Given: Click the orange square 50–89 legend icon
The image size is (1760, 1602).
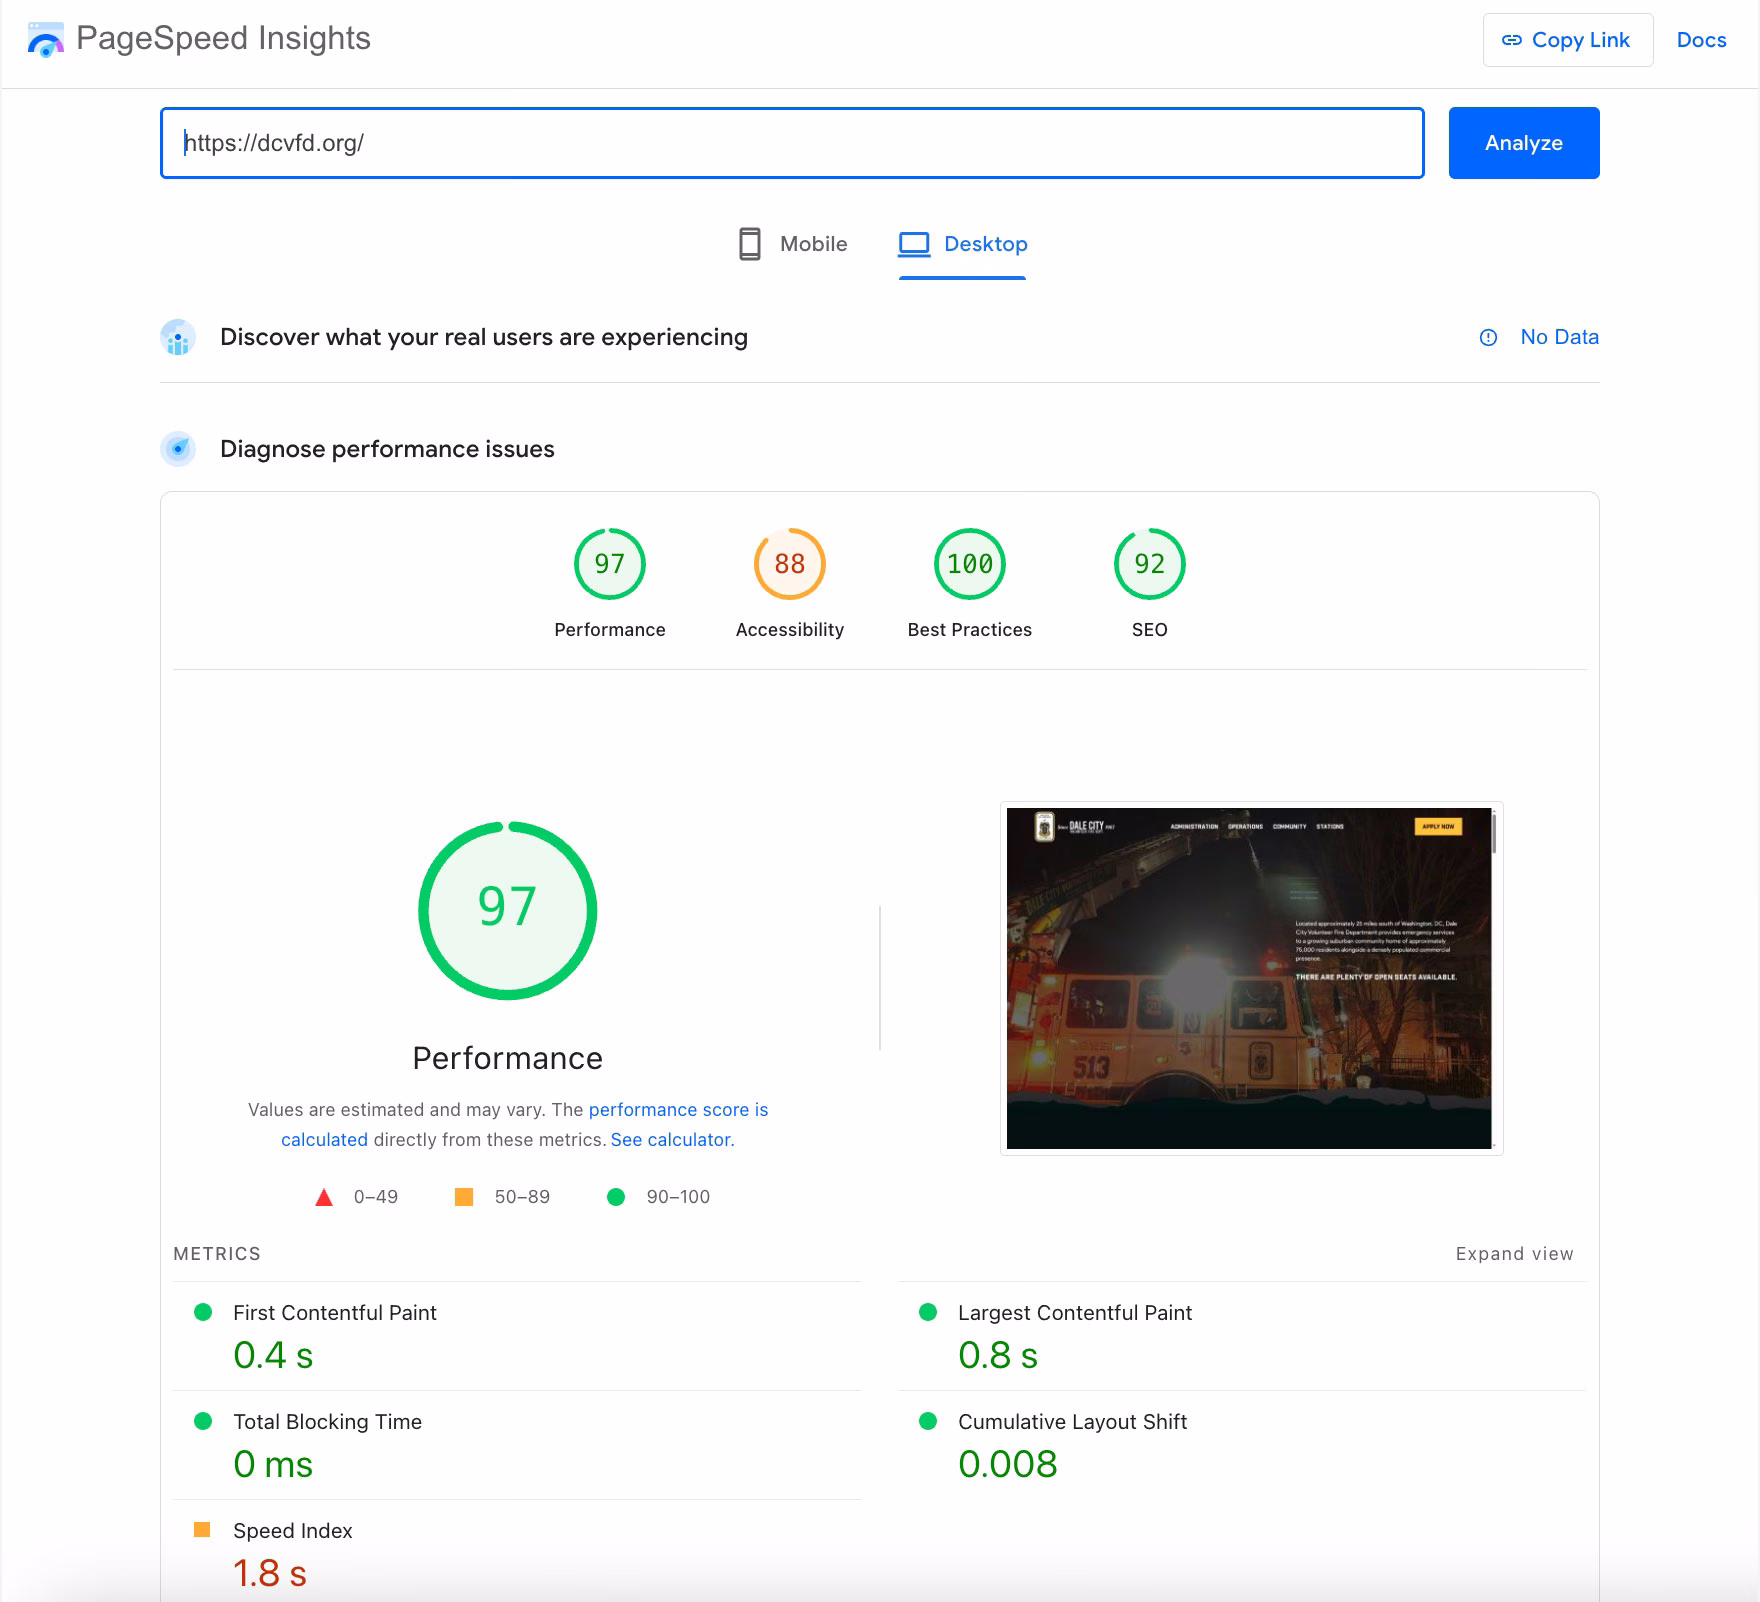Looking at the screenshot, I should coord(464,1197).
